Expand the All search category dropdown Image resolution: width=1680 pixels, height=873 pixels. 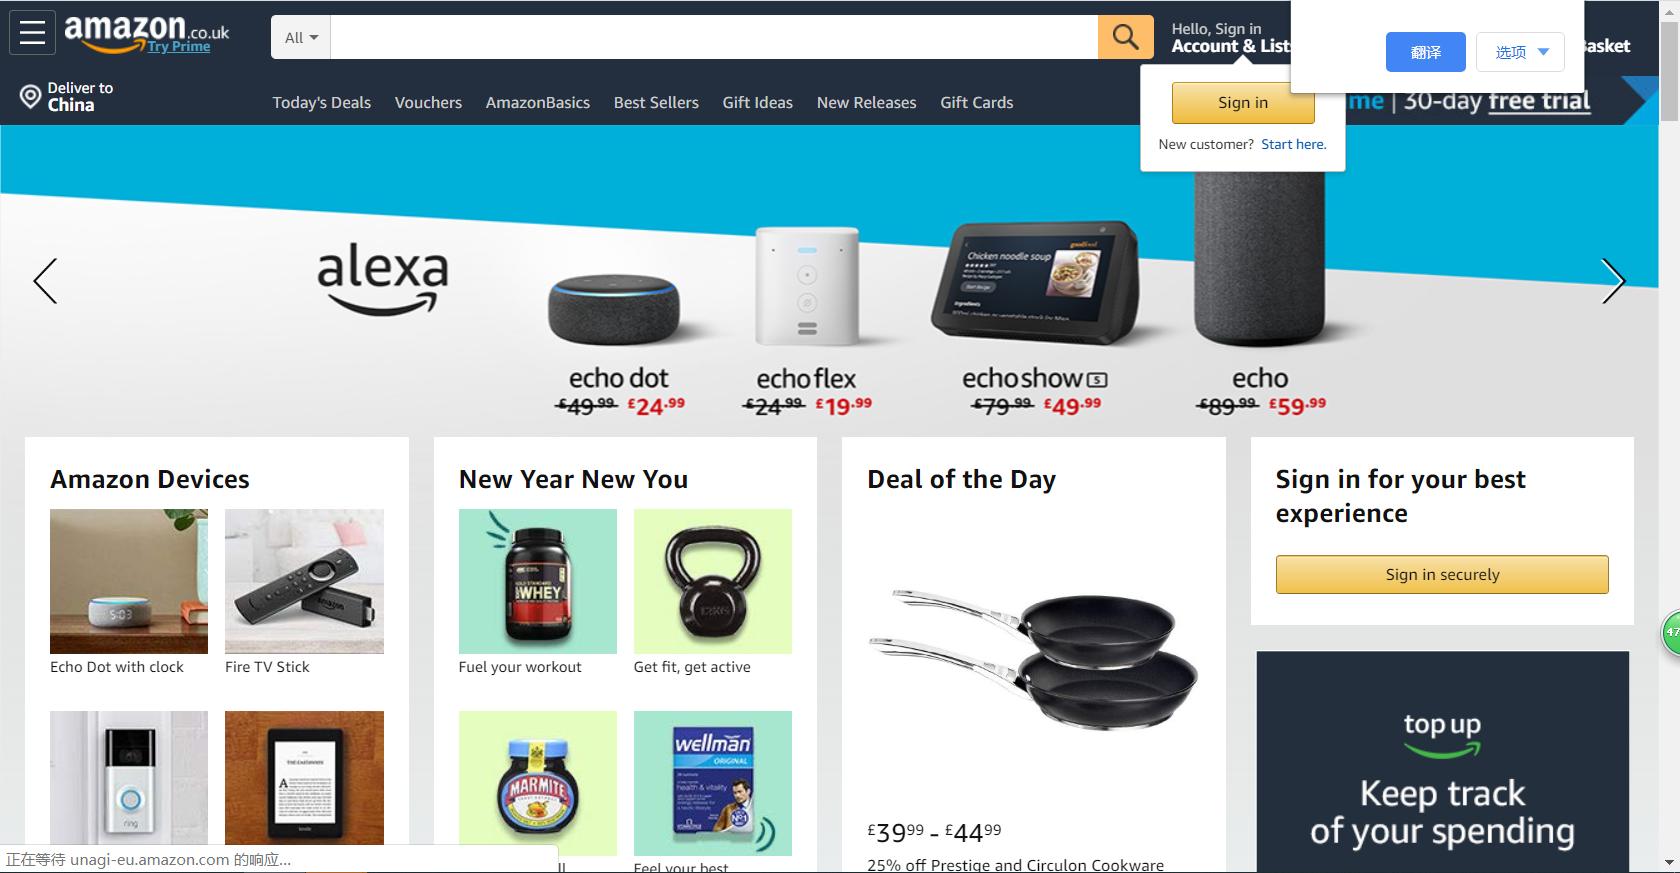301,37
